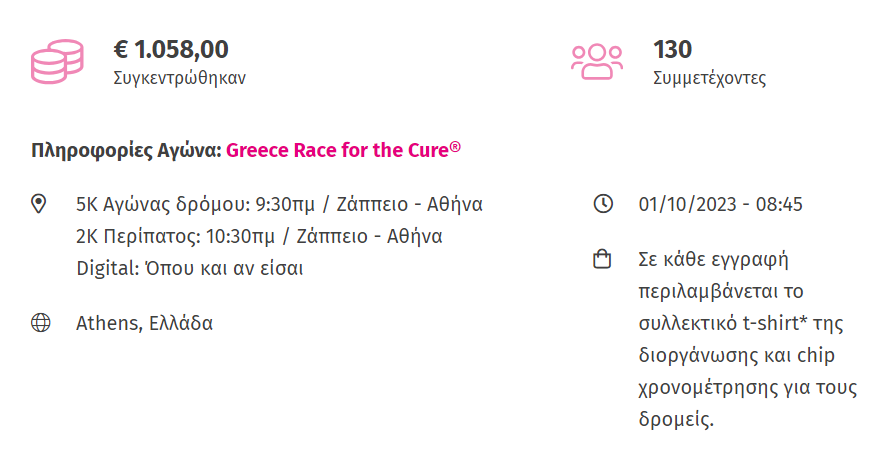Click the location pin icon
Screen dimensions: 872x453
[40, 205]
